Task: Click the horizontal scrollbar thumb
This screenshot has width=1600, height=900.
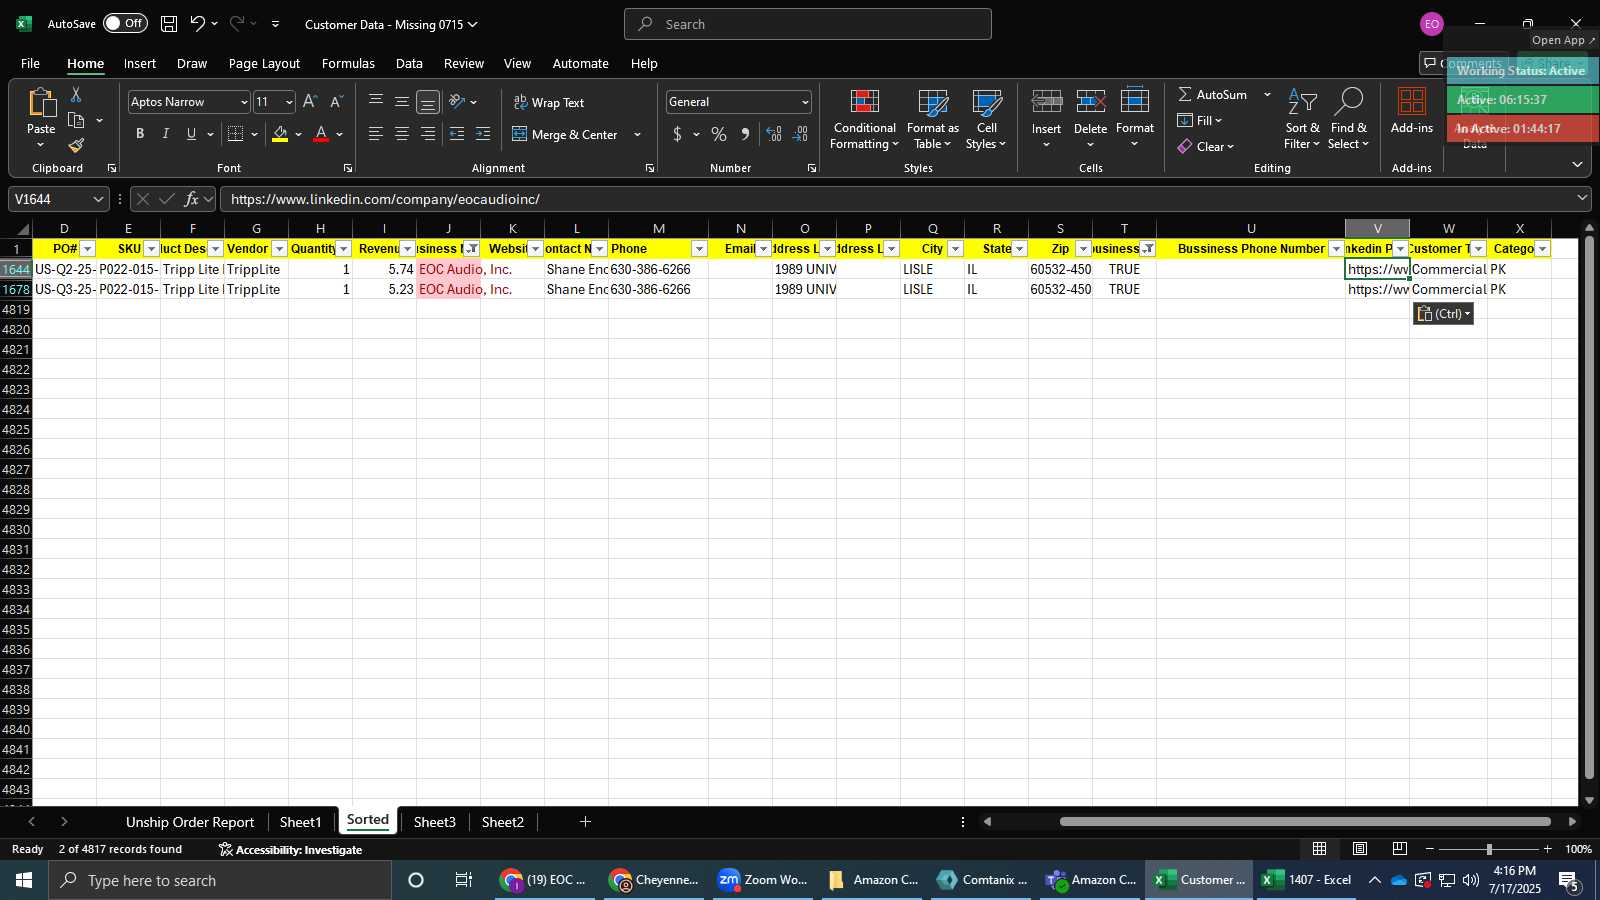Action: pyautogui.click(x=1305, y=822)
